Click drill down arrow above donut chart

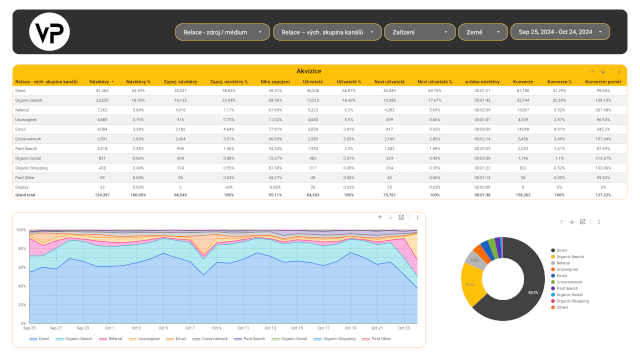point(572,222)
